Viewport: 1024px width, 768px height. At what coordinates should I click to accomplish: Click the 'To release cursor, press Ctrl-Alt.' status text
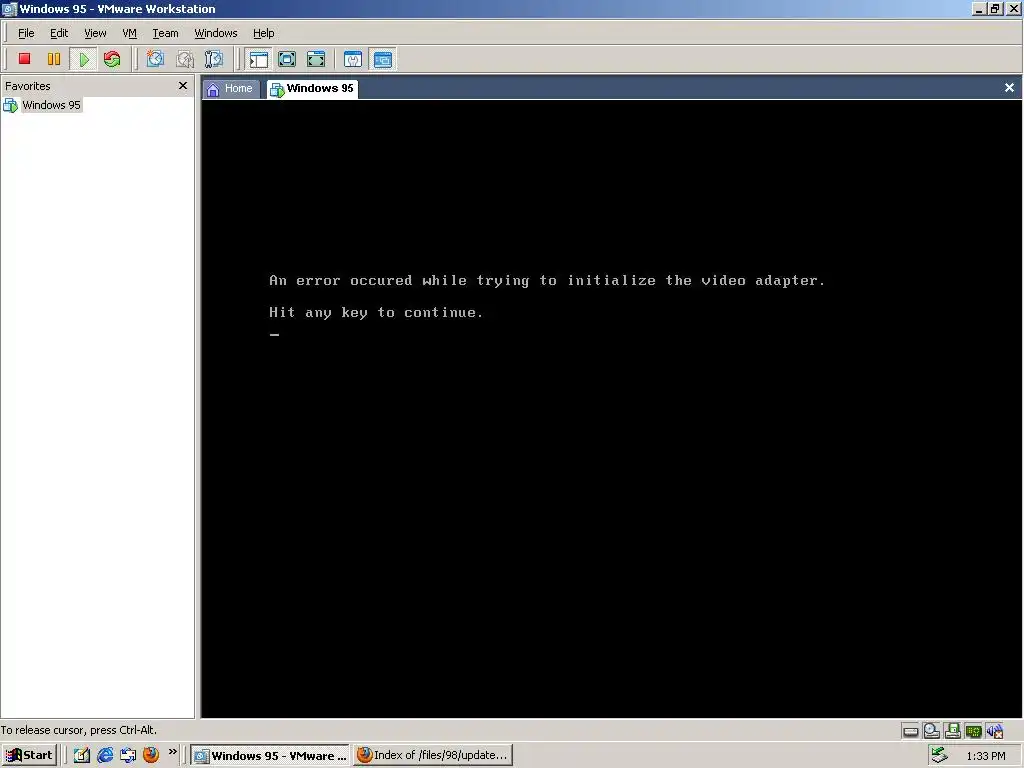[78, 730]
